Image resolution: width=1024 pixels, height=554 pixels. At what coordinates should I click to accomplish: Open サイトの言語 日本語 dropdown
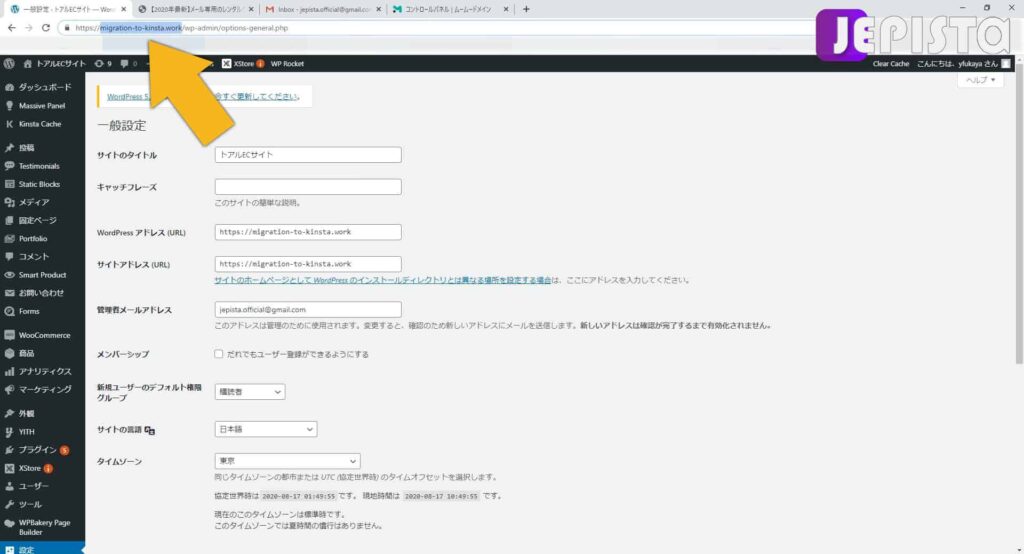[266, 429]
